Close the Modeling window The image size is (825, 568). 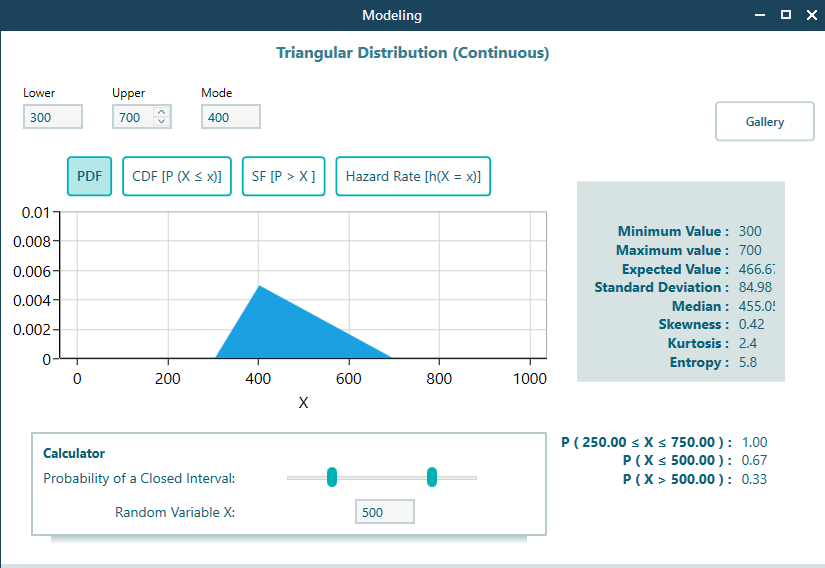tap(810, 15)
